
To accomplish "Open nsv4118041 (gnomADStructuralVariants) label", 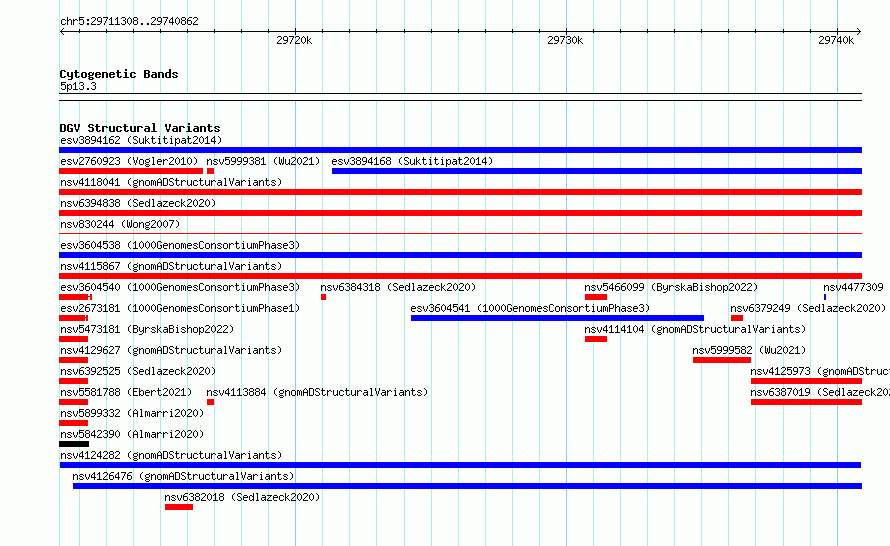I will pos(171,182).
